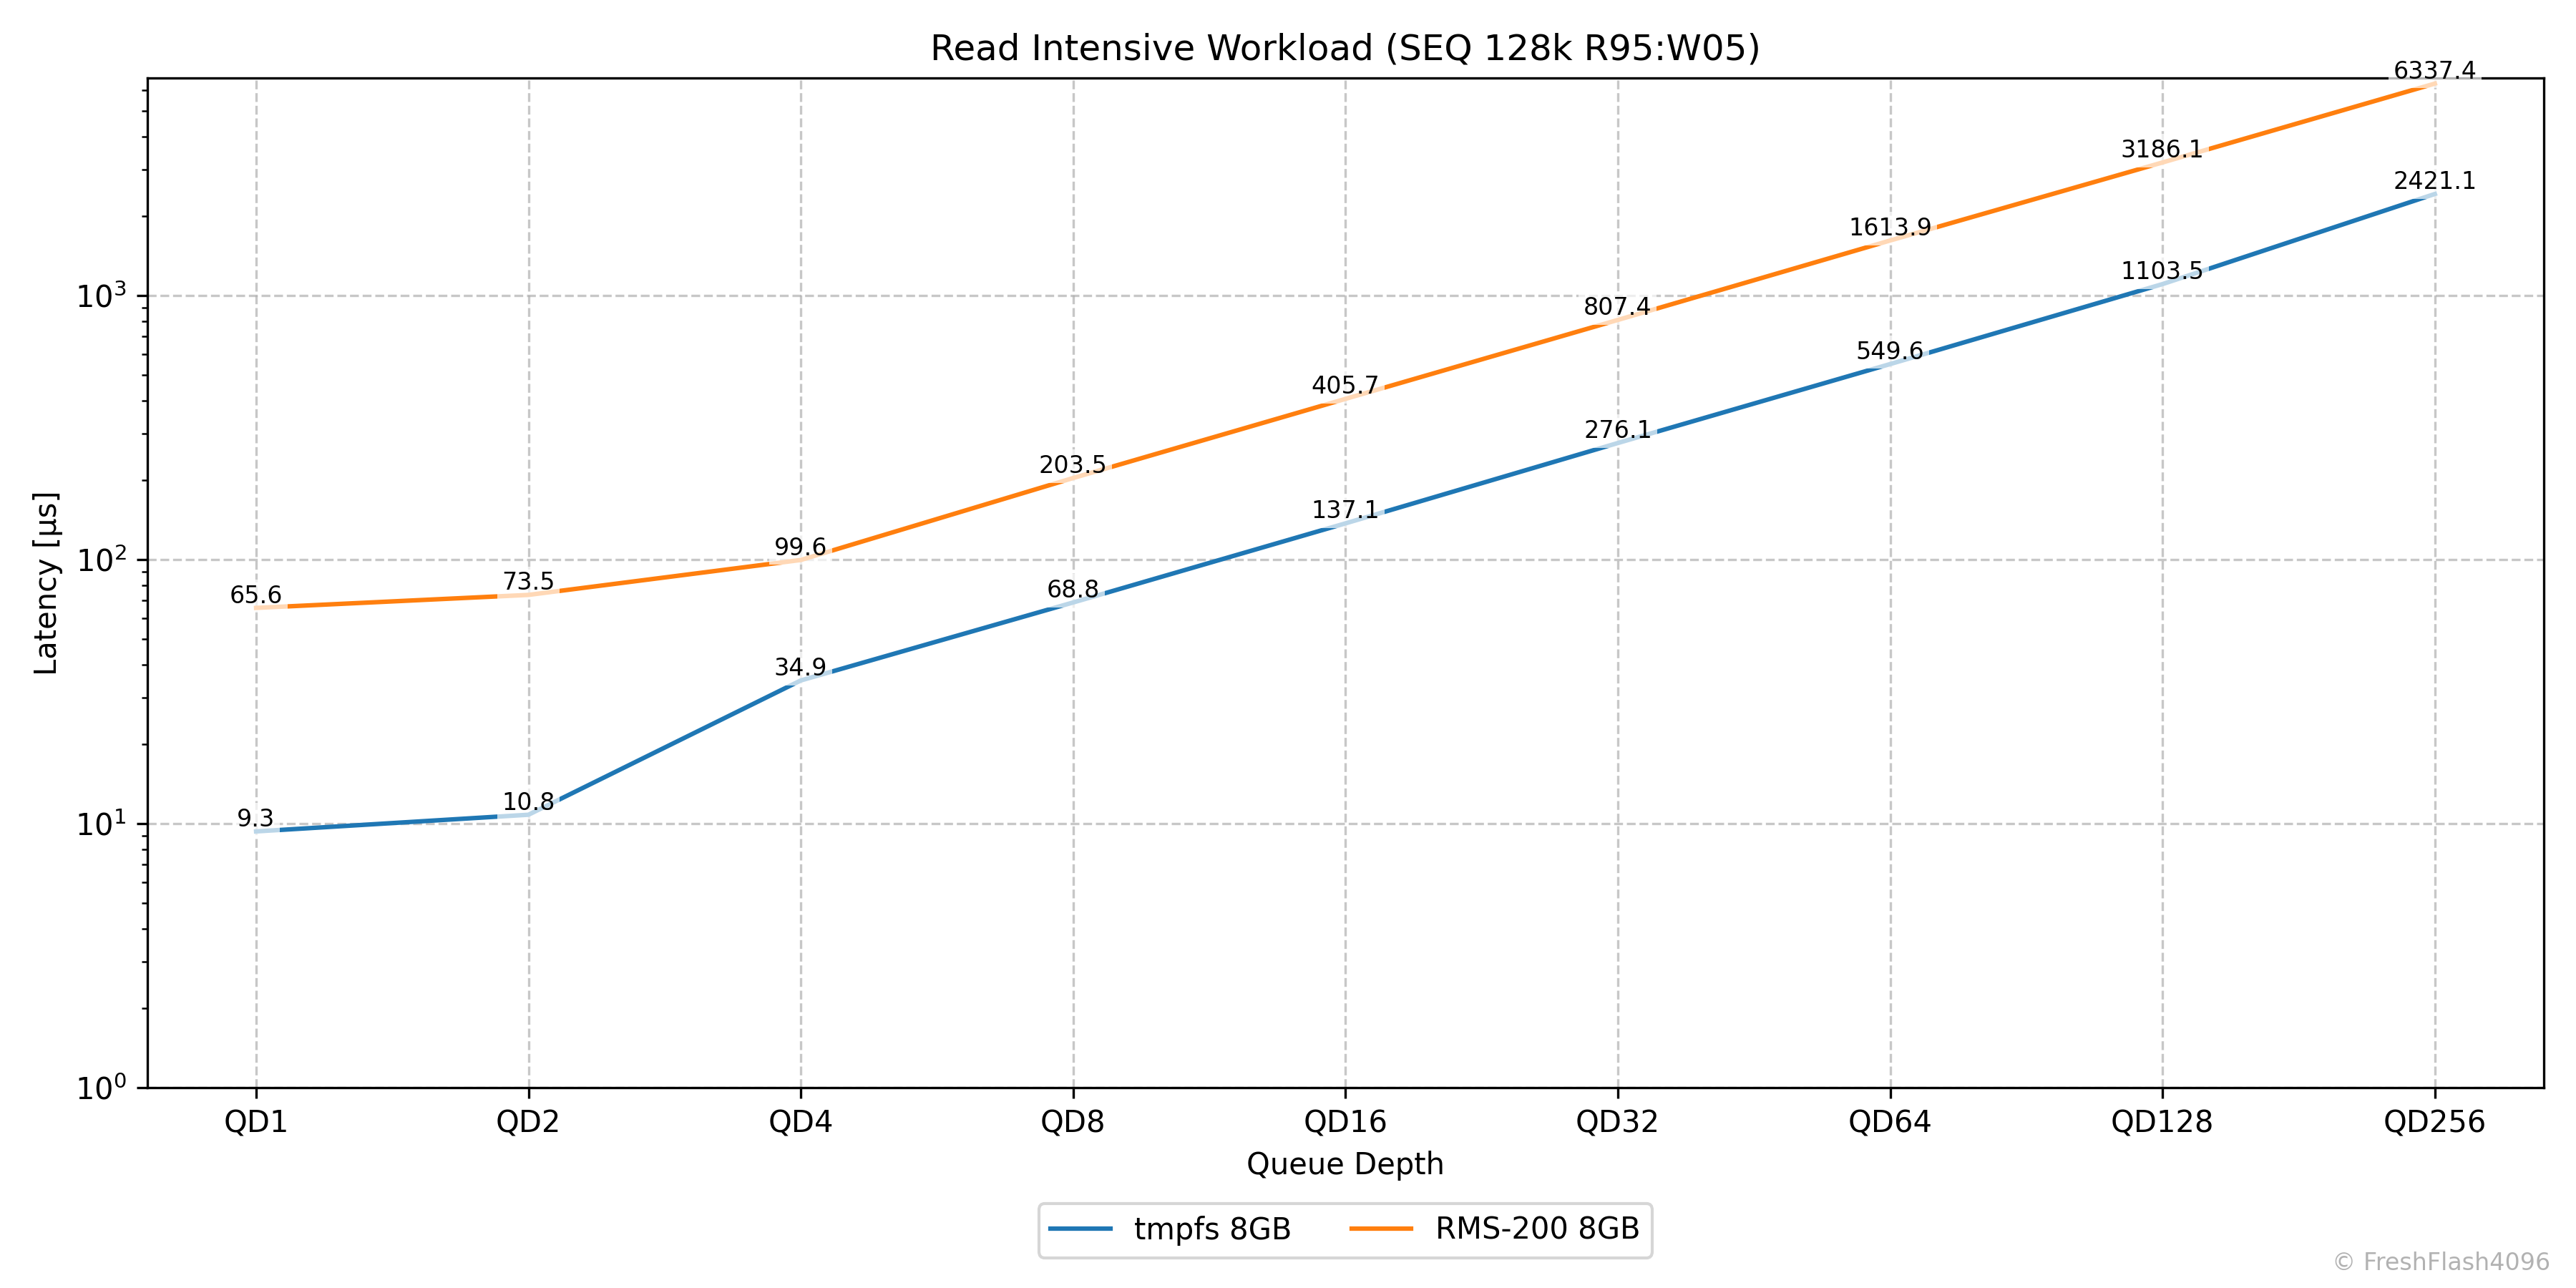
Task: Click the Queue Depth axis title
Action: 1344,1164
